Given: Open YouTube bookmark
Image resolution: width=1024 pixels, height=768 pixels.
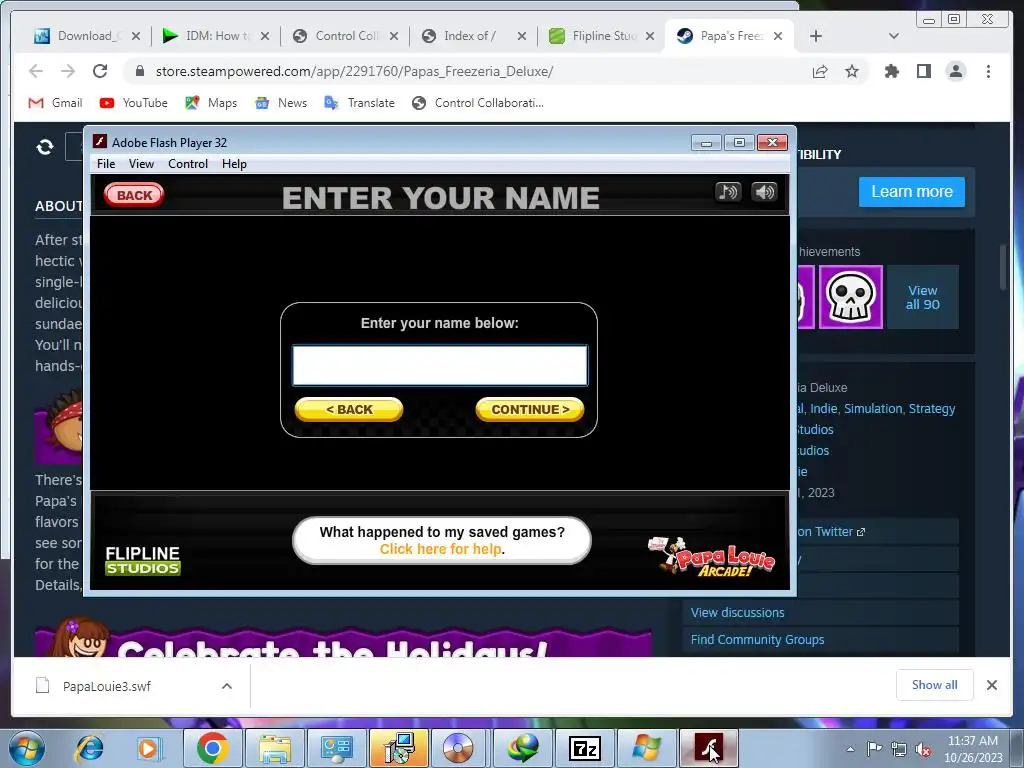Looking at the screenshot, I should coord(134,103).
